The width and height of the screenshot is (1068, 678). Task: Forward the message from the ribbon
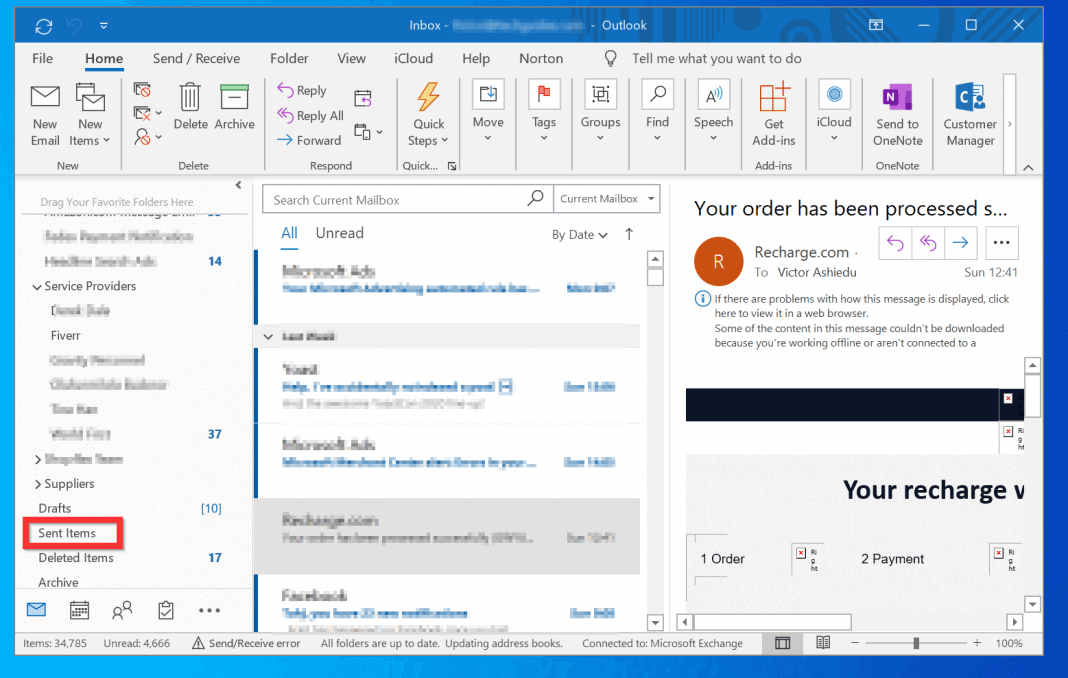[x=309, y=140]
